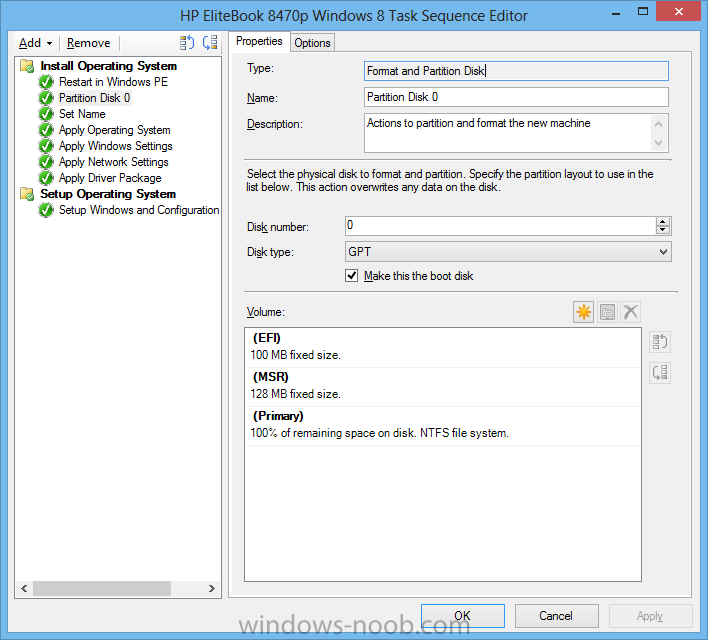Select the (Primary) volume entry
708x640 pixels.
click(443, 426)
